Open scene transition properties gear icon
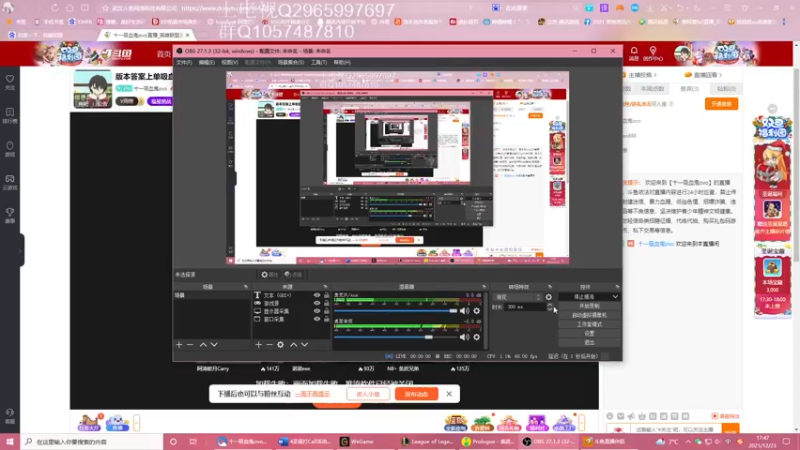Screen dimensions: 800x450 pos(548,297)
